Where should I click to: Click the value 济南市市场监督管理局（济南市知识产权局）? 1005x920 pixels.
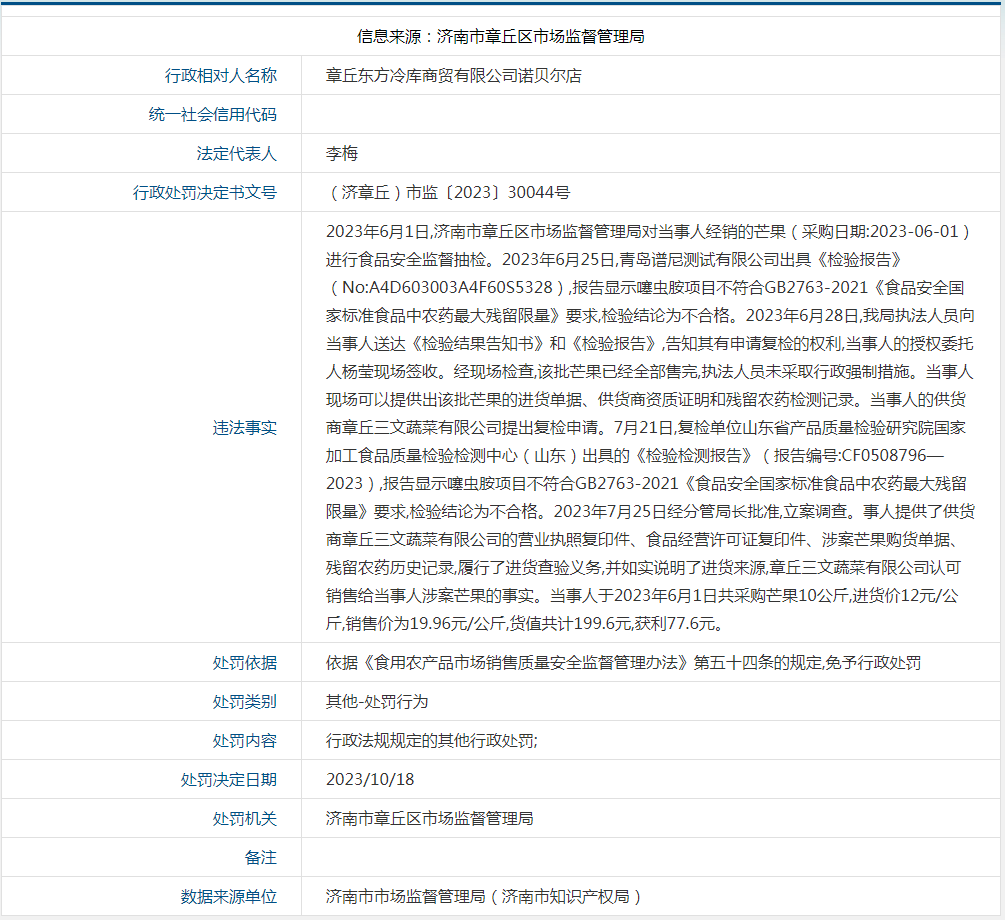[485, 897]
